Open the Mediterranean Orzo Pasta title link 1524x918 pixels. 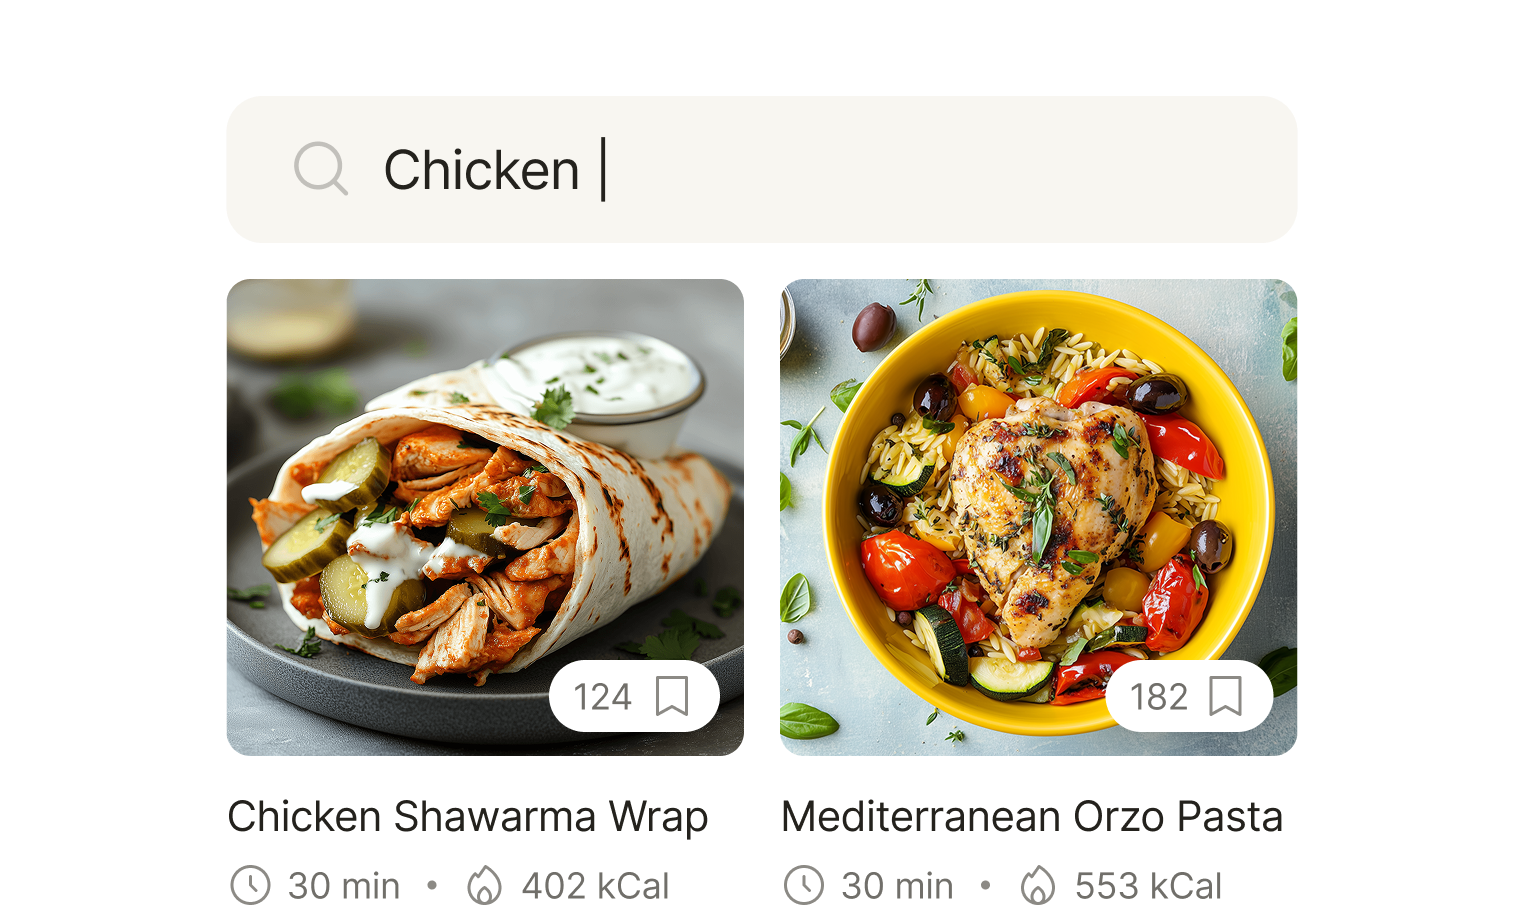click(x=1032, y=817)
